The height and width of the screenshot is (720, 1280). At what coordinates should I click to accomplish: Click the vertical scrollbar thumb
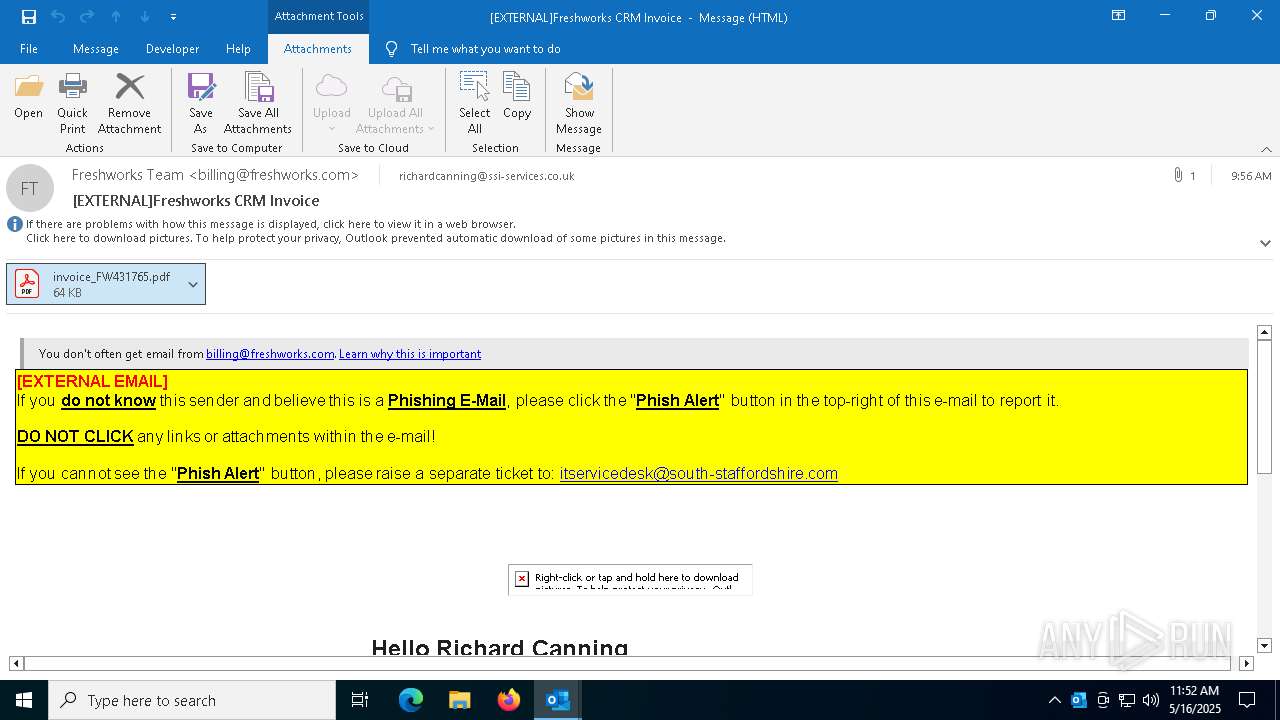[x=1264, y=407]
